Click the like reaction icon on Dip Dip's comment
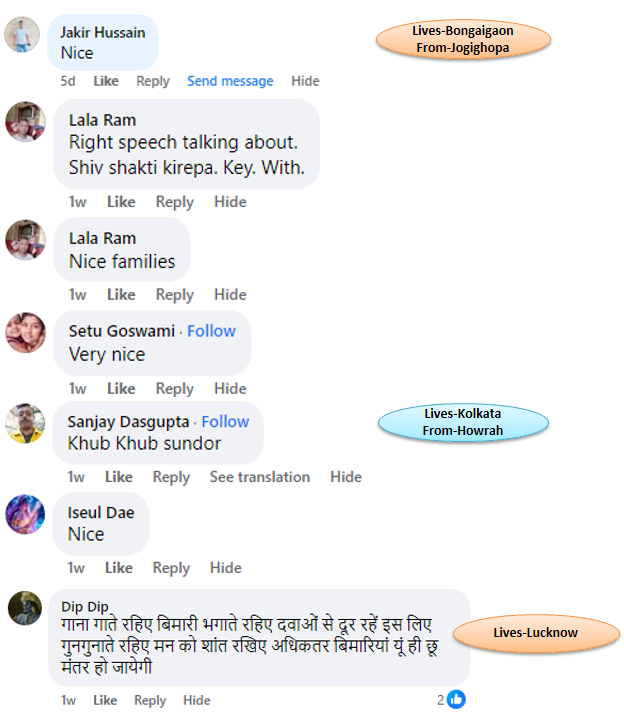624x720 pixels. click(x=456, y=699)
